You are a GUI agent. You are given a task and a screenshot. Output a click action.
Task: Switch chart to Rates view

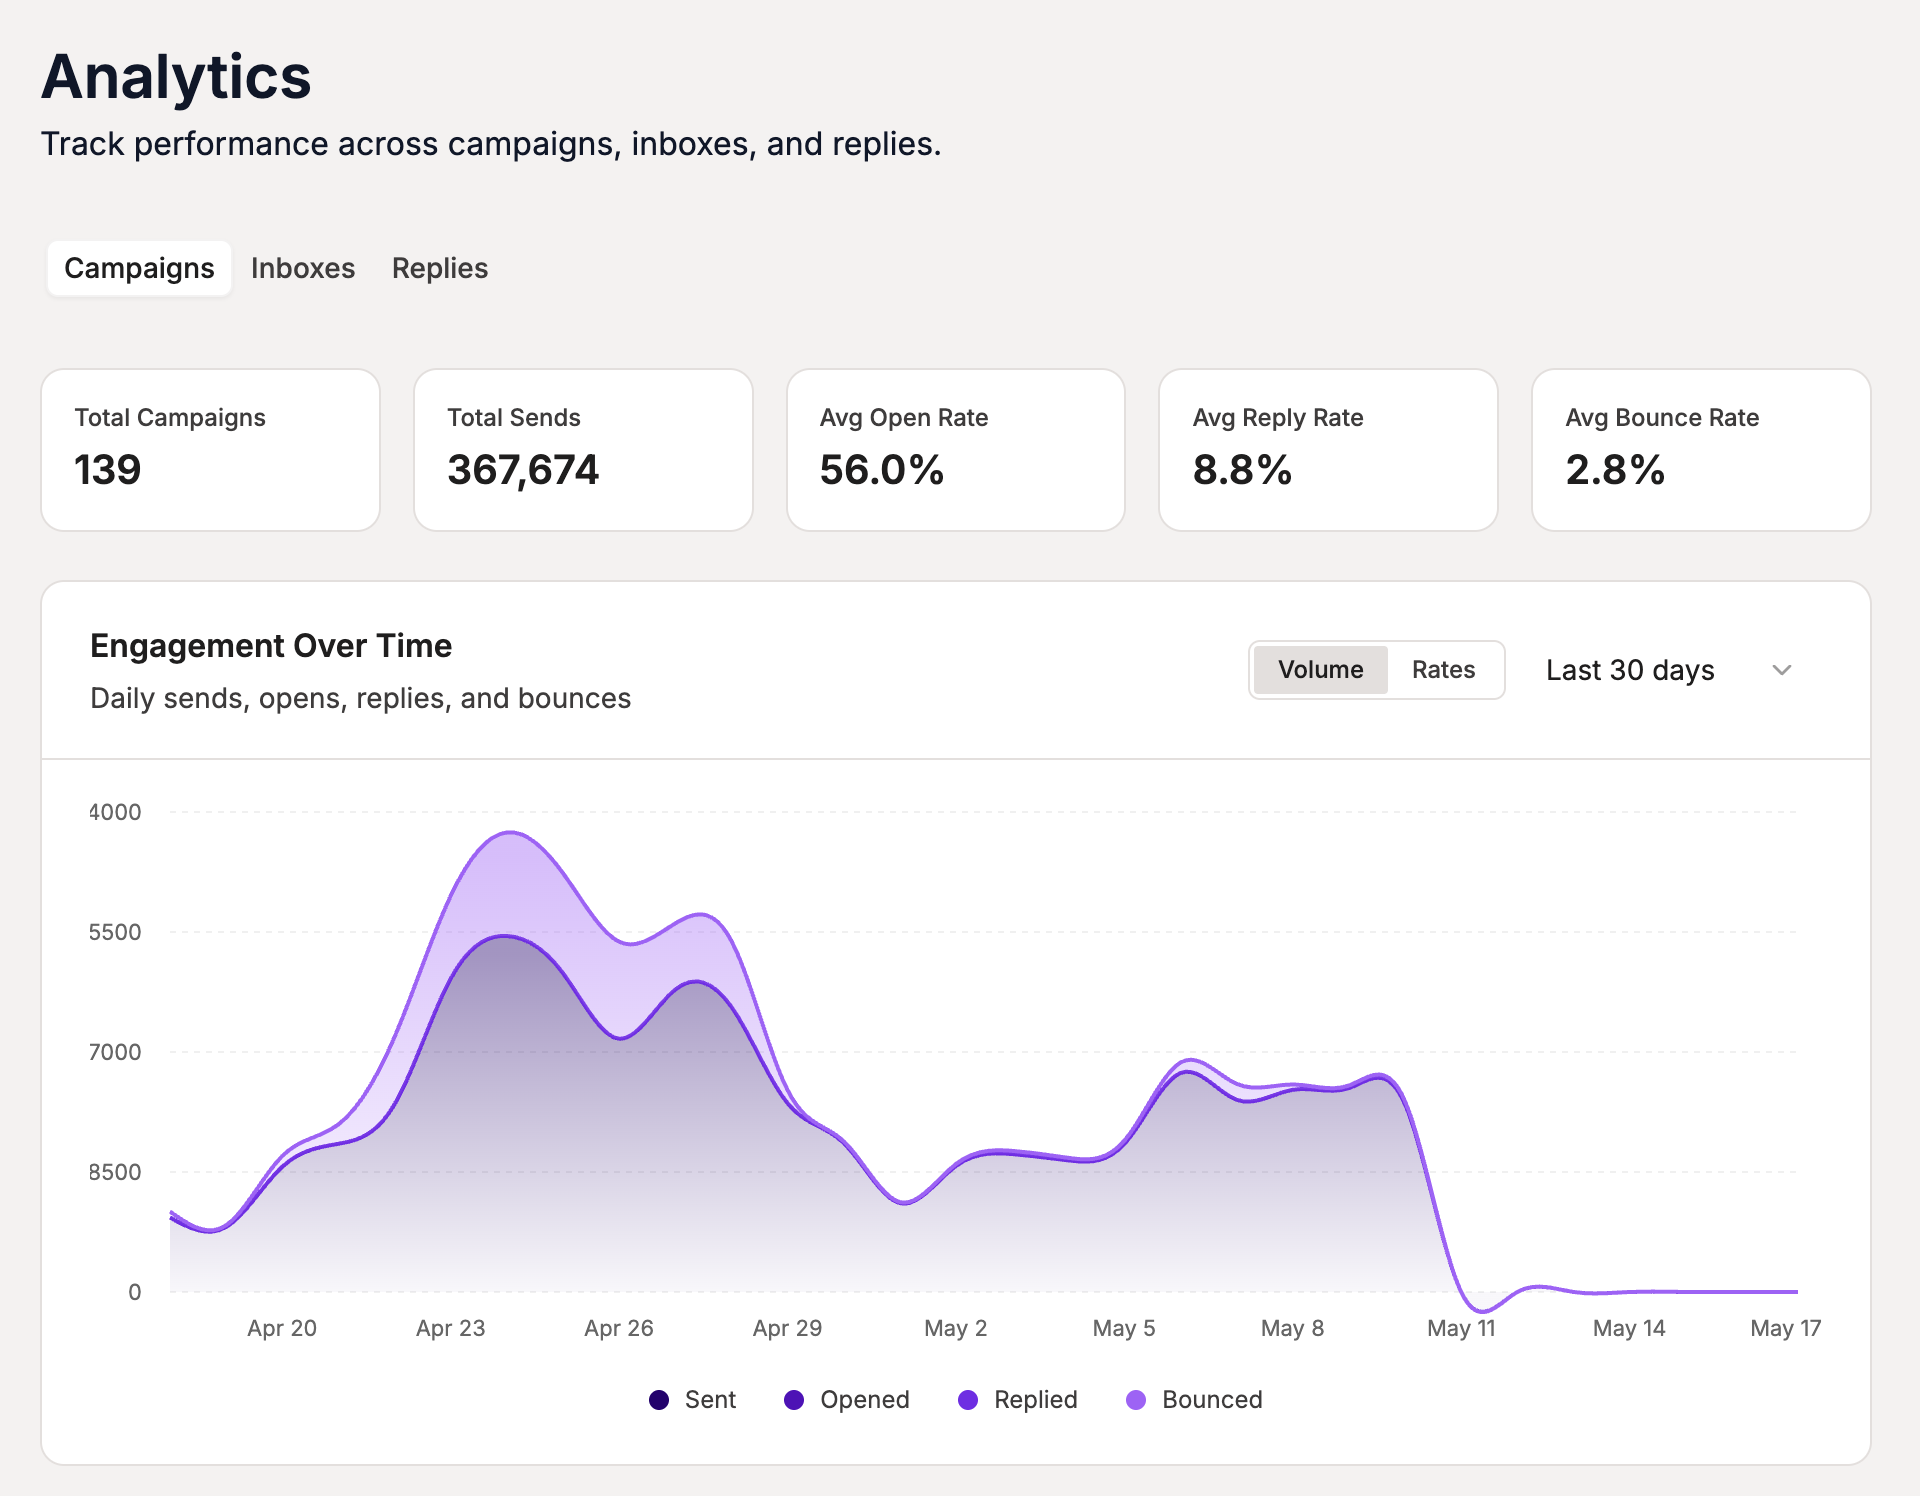1443,670
